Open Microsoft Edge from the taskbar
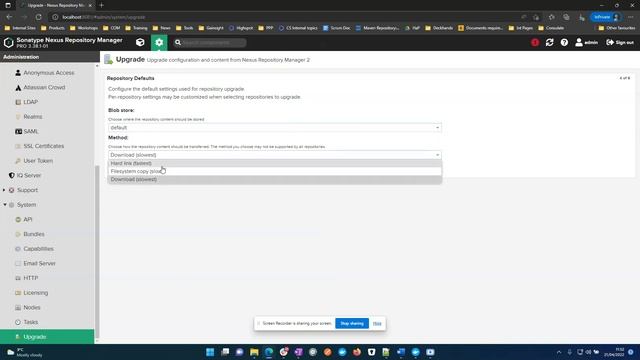 coord(269,352)
